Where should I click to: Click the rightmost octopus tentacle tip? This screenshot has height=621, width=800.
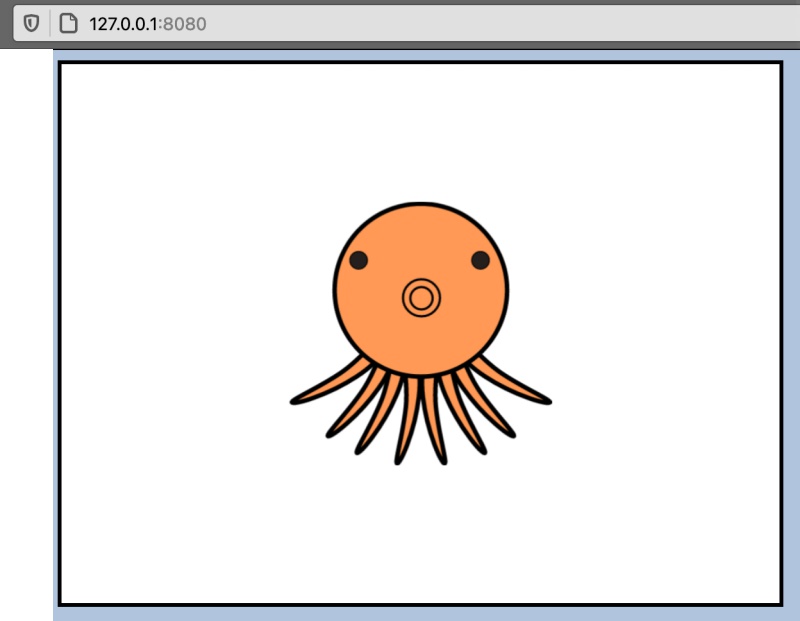[546, 401]
